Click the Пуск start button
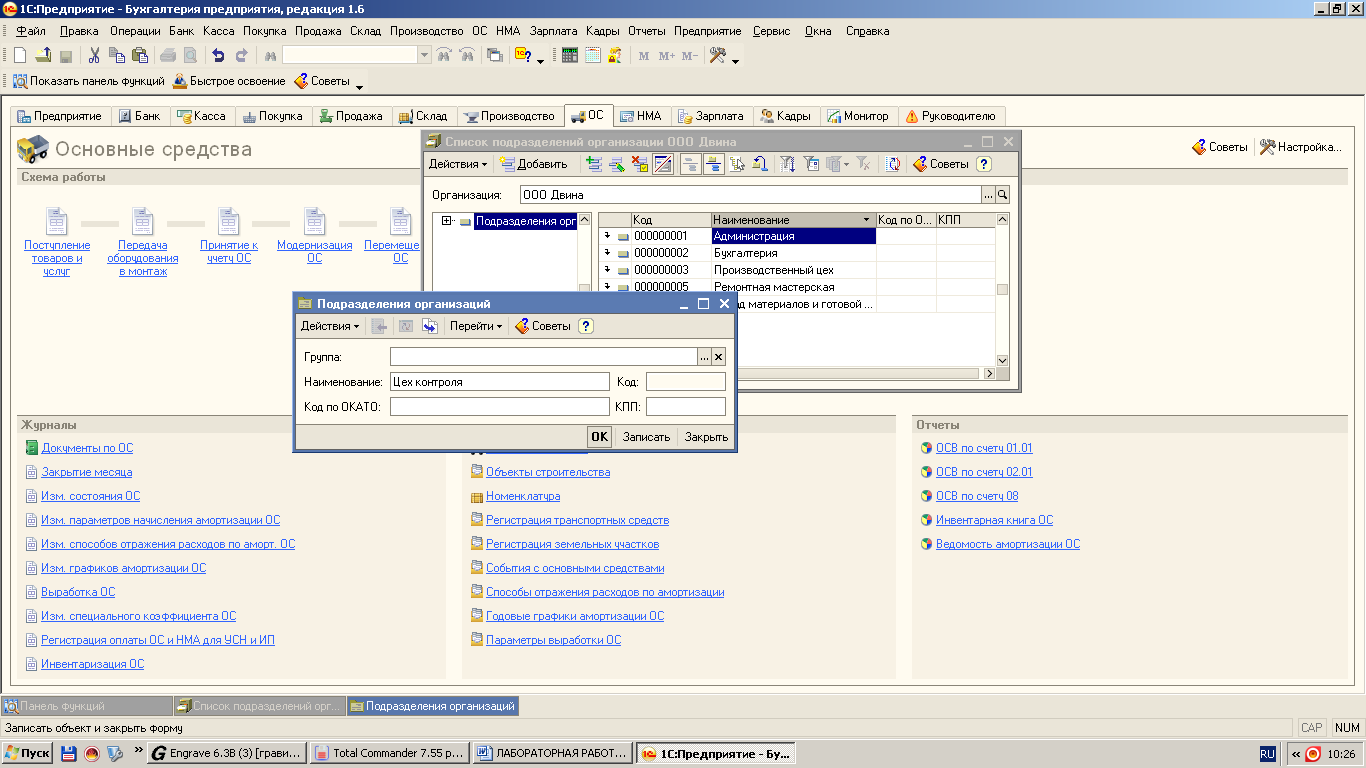The height and width of the screenshot is (768, 1366). [x=28, y=753]
